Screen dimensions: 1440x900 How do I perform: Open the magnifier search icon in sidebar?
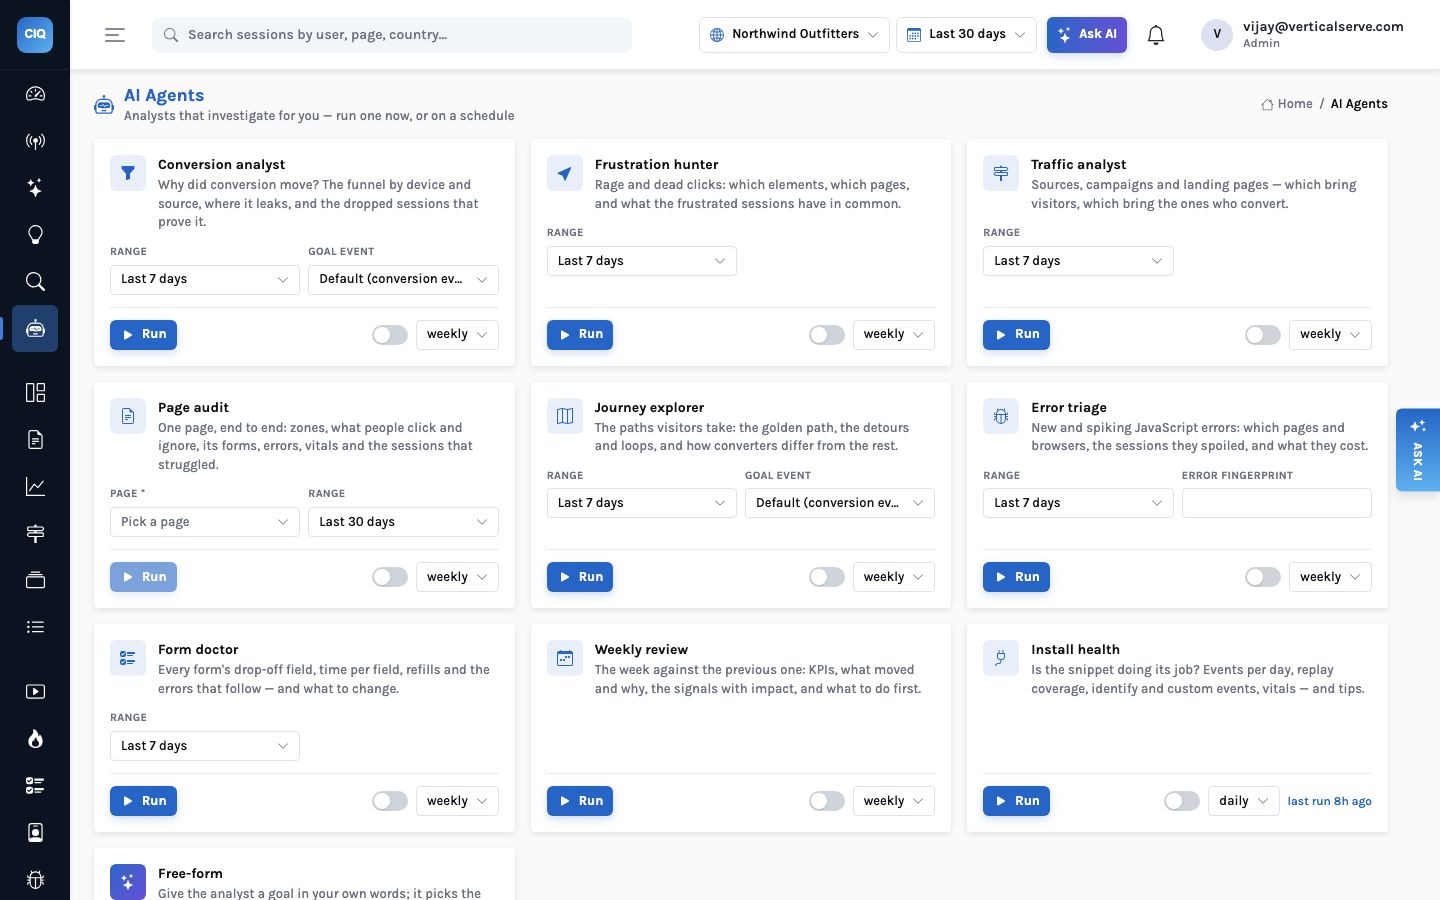pyautogui.click(x=35, y=281)
